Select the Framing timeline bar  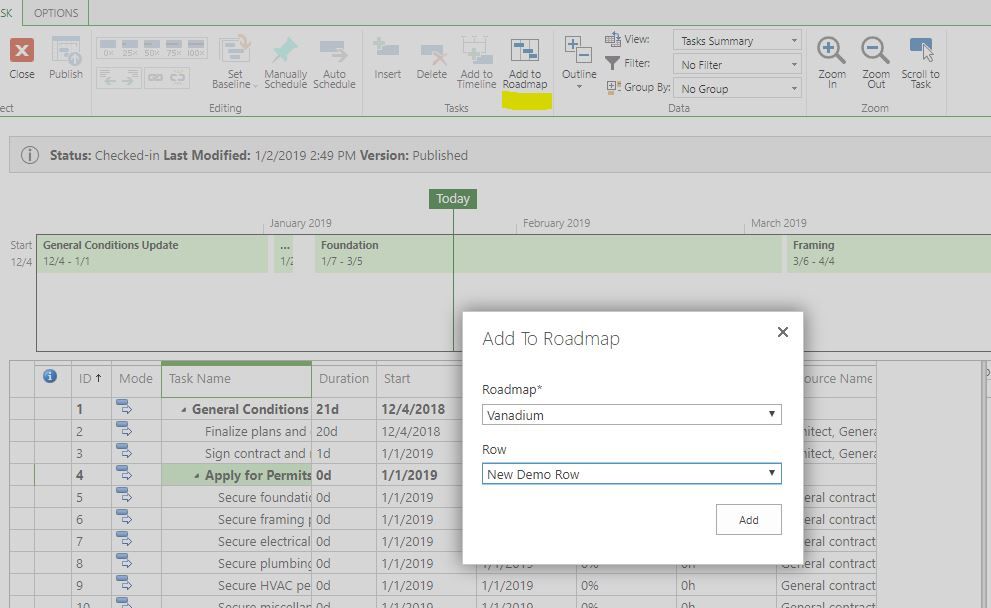click(x=889, y=253)
